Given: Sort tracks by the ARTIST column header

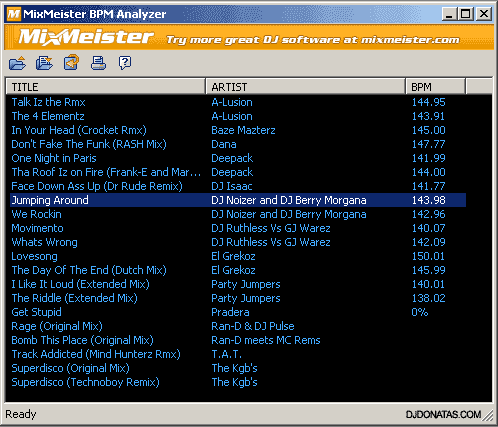Looking at the screenshot, I should [x=305, y=87].
